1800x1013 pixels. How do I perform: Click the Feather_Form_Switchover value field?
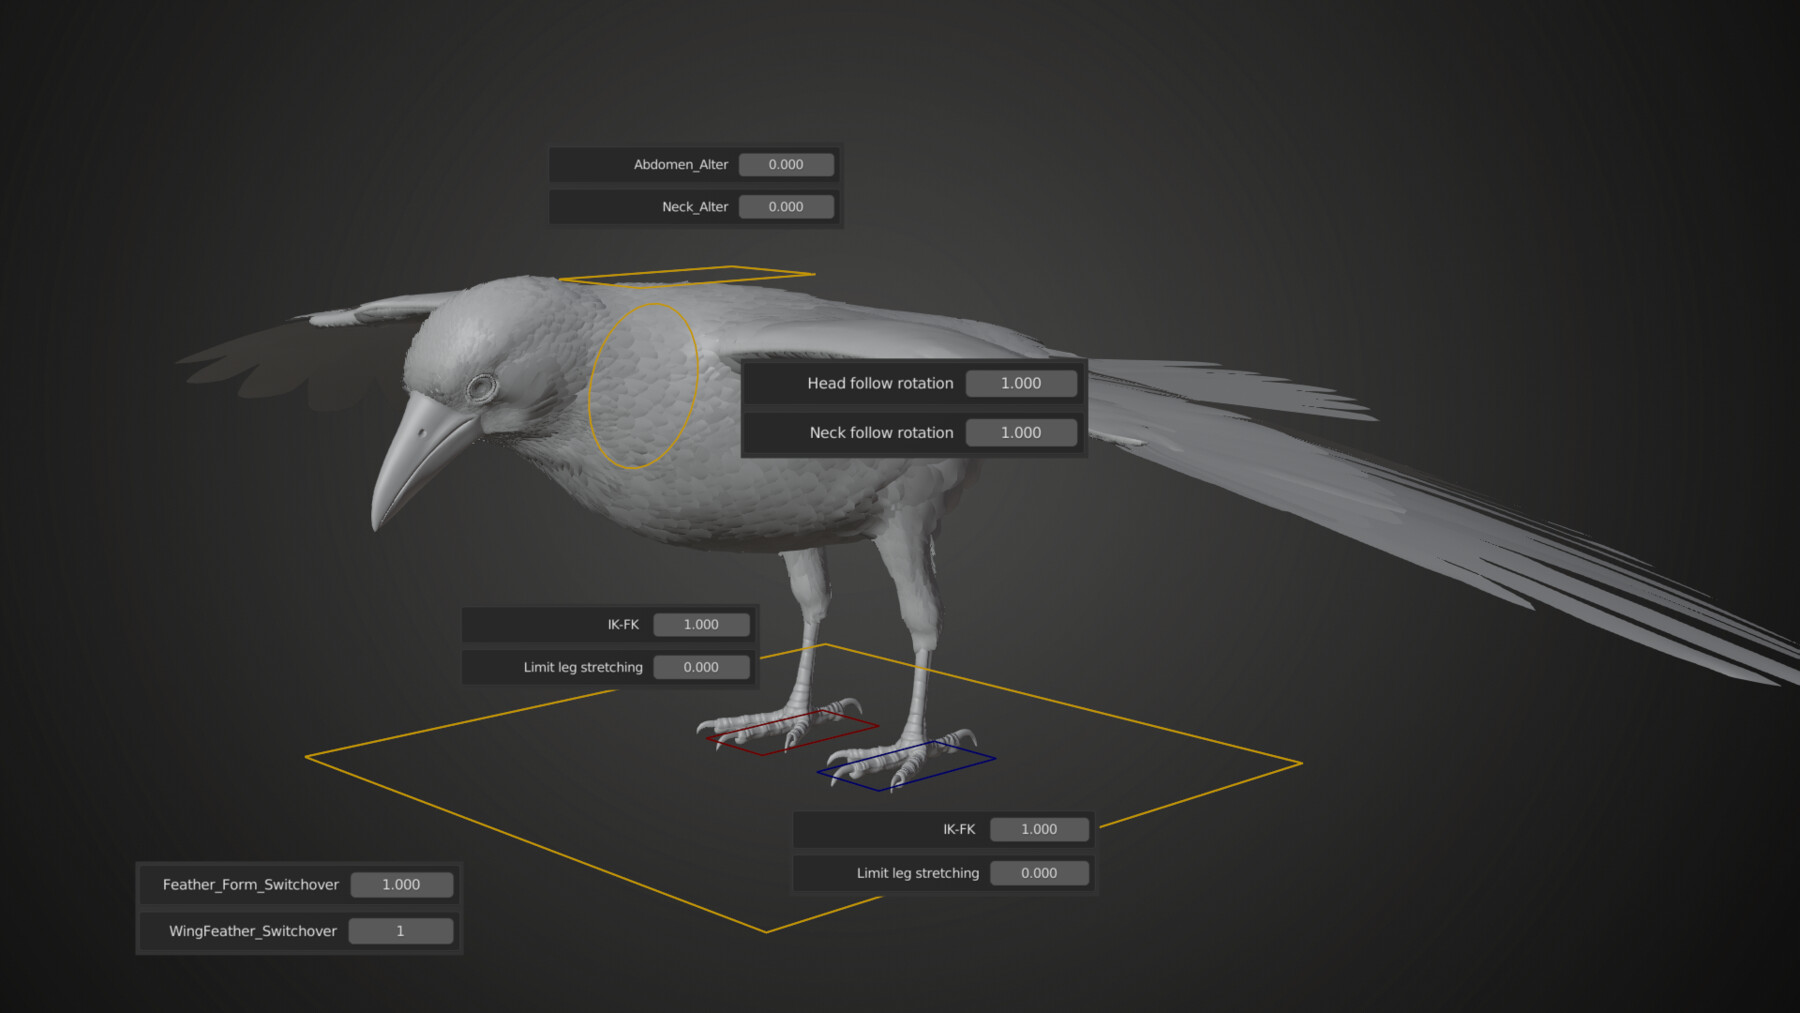[x=401, y=884]
